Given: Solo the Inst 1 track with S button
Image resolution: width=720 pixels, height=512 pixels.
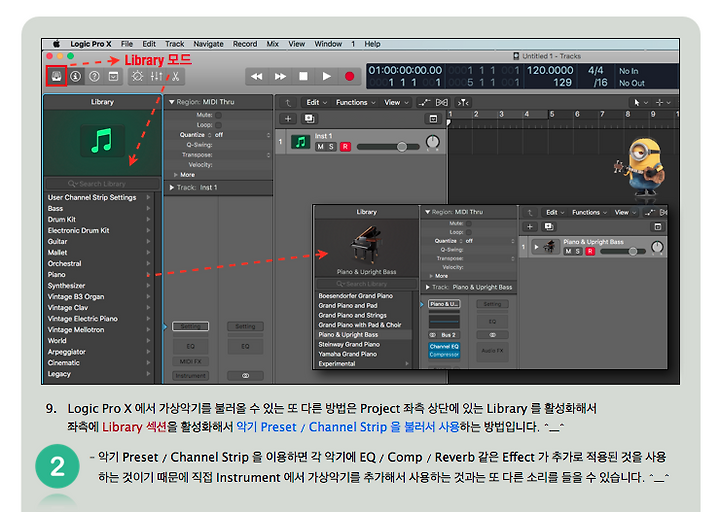Looking at the screenshot, I should [x=331, y=146].
